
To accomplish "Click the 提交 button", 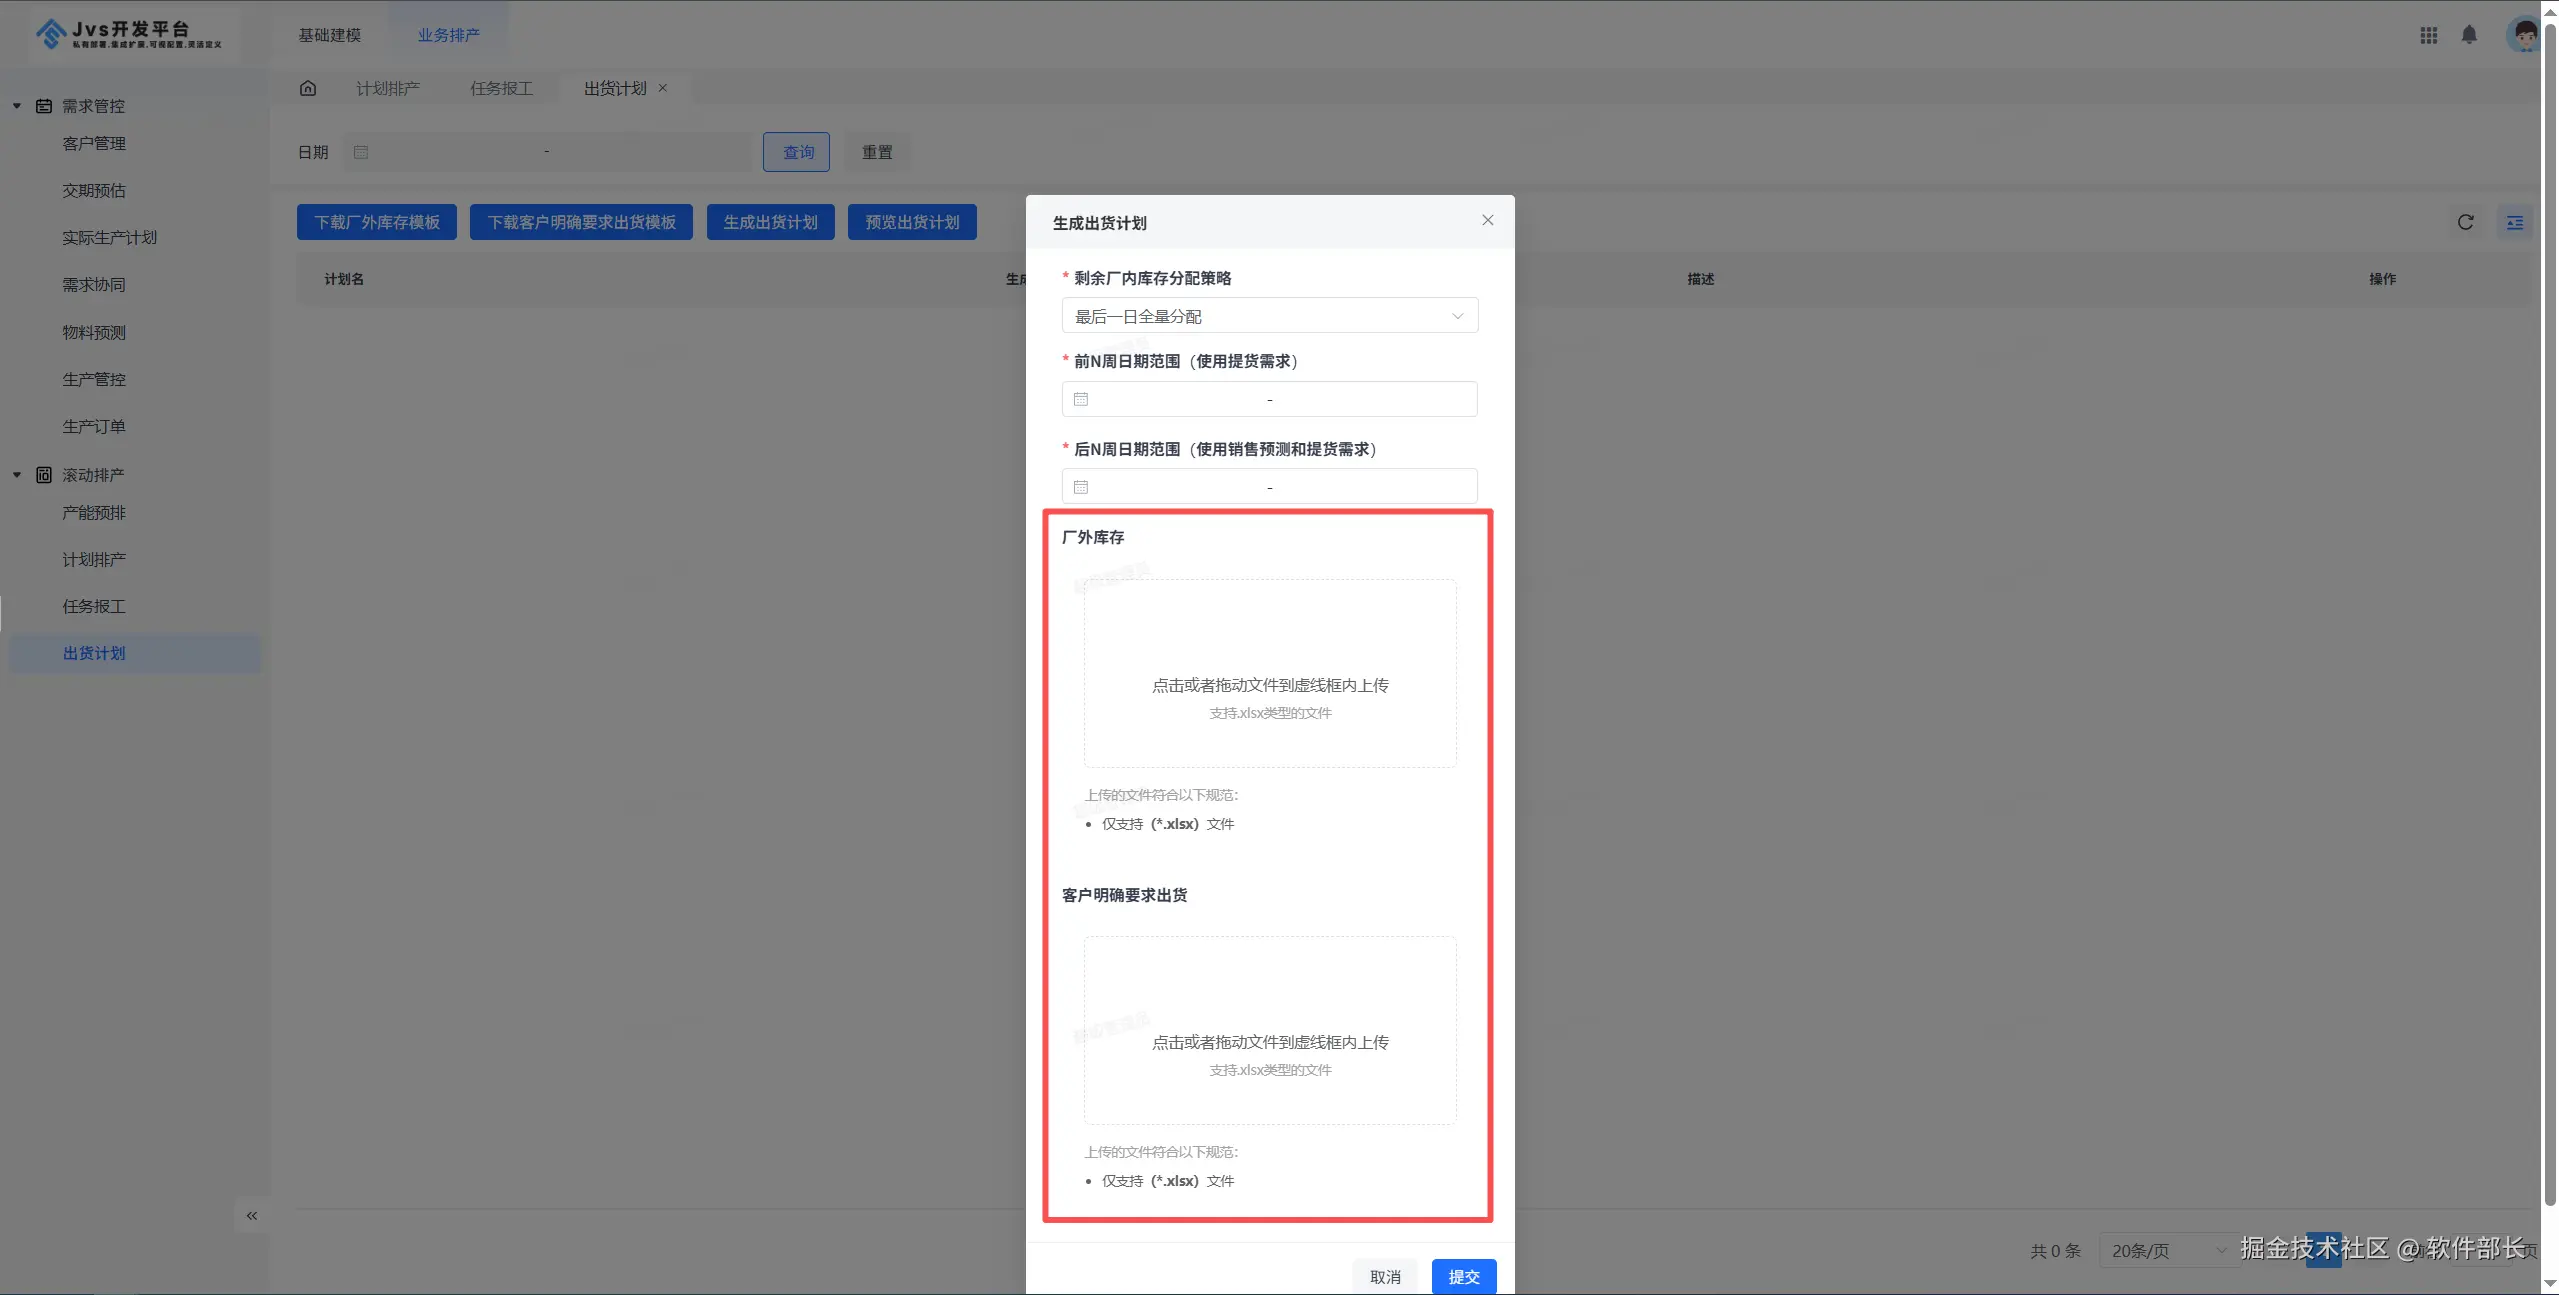I will pos(1463,1277).
